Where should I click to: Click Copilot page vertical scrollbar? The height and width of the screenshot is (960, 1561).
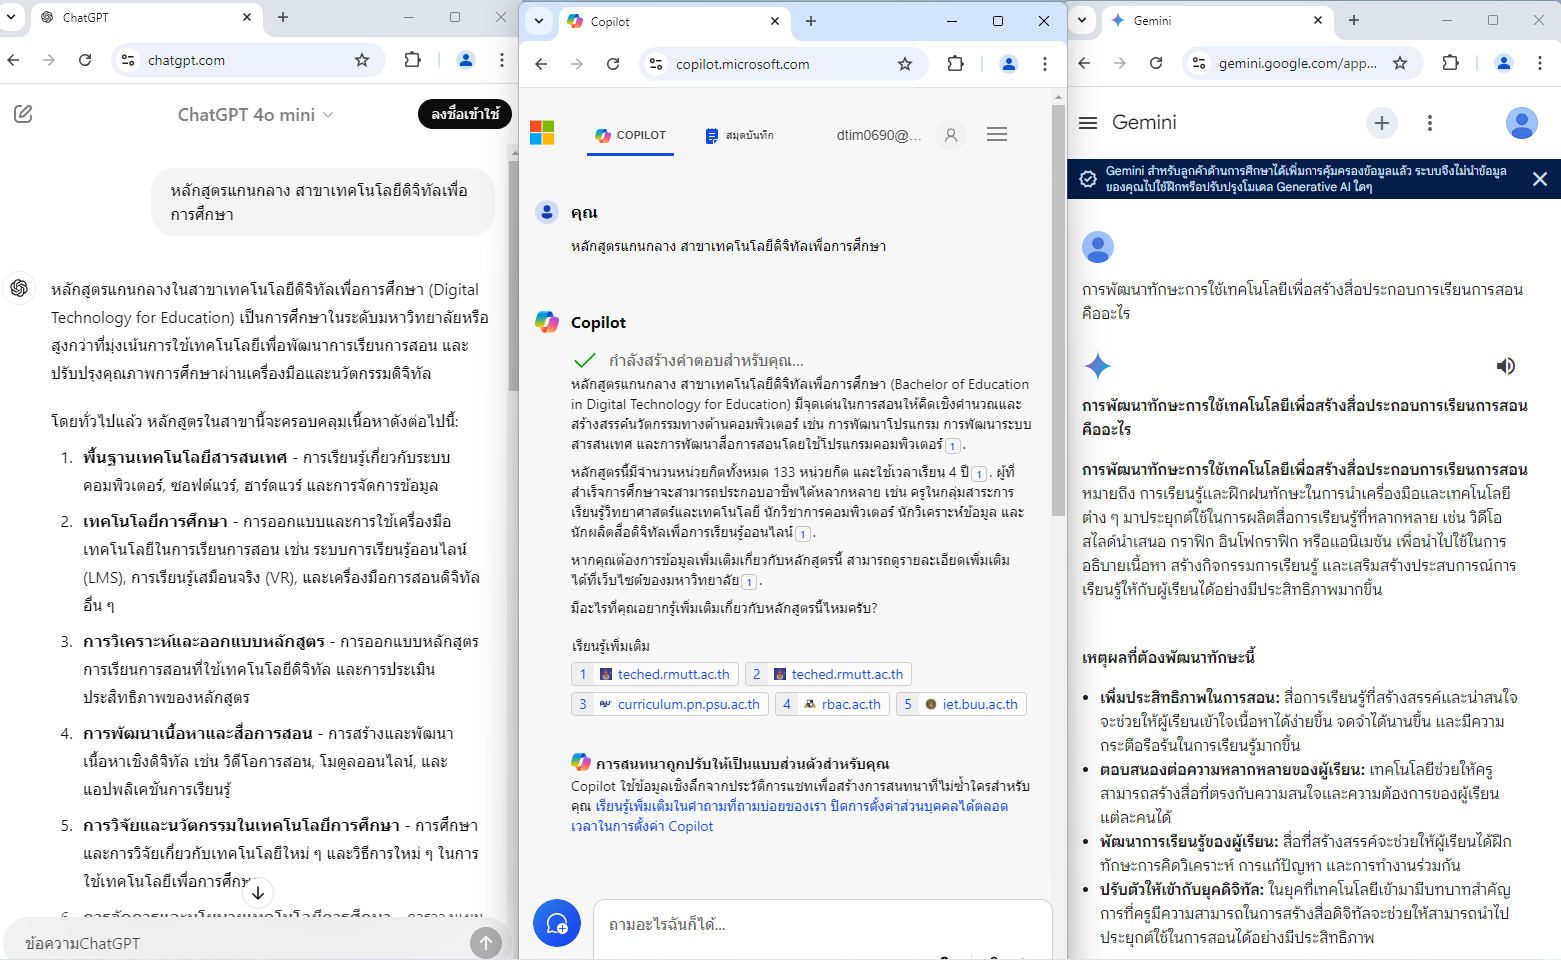click(1058, 300)
